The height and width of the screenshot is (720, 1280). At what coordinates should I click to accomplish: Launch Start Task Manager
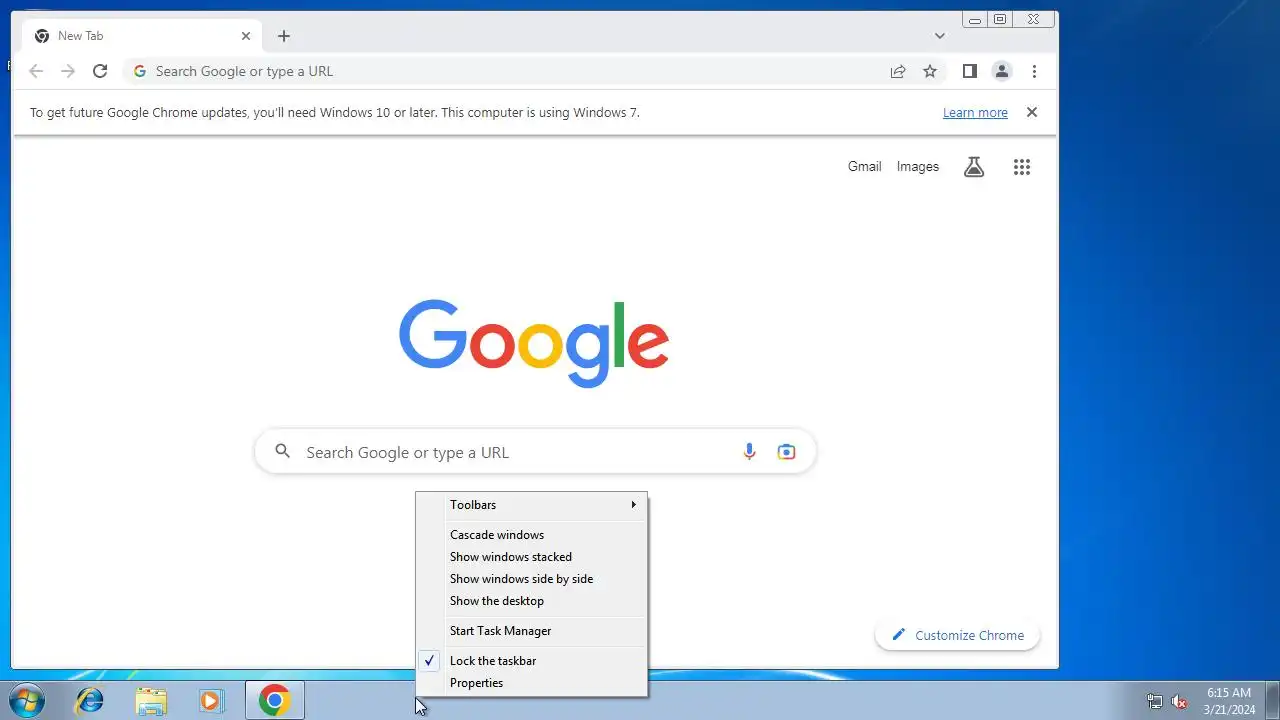tap(532, 631)
